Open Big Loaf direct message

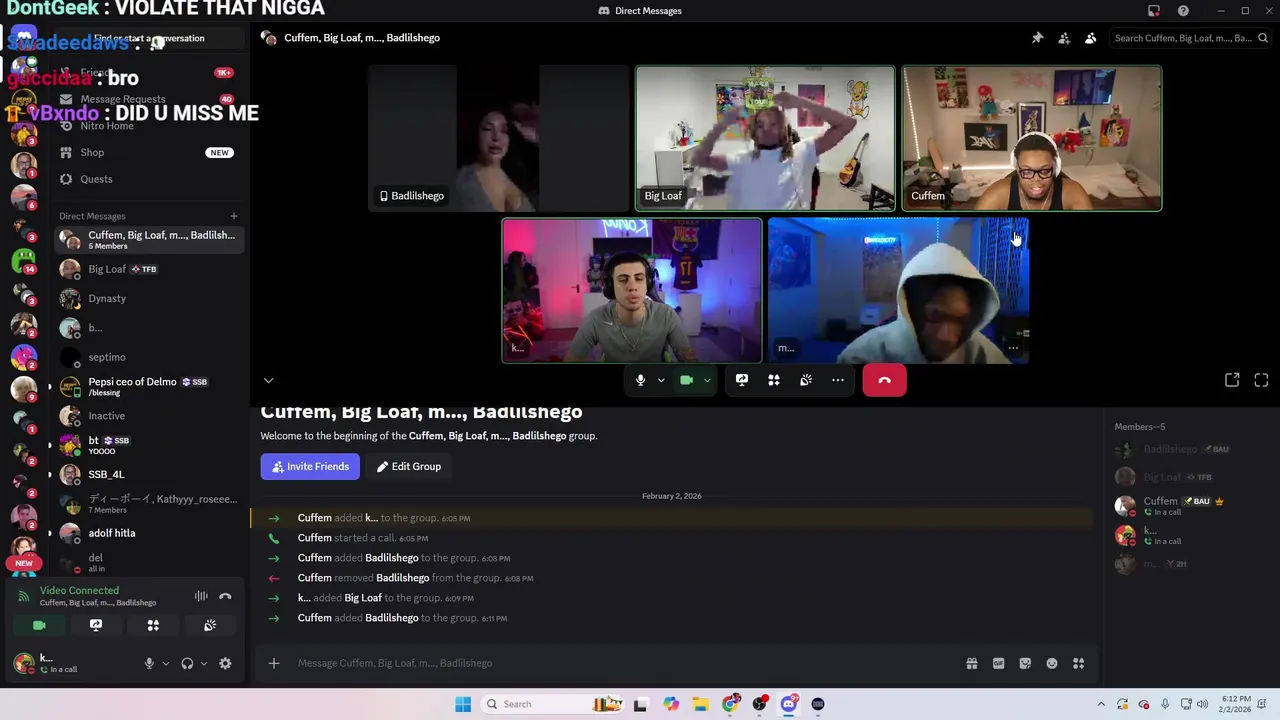(x=148, y=269)
